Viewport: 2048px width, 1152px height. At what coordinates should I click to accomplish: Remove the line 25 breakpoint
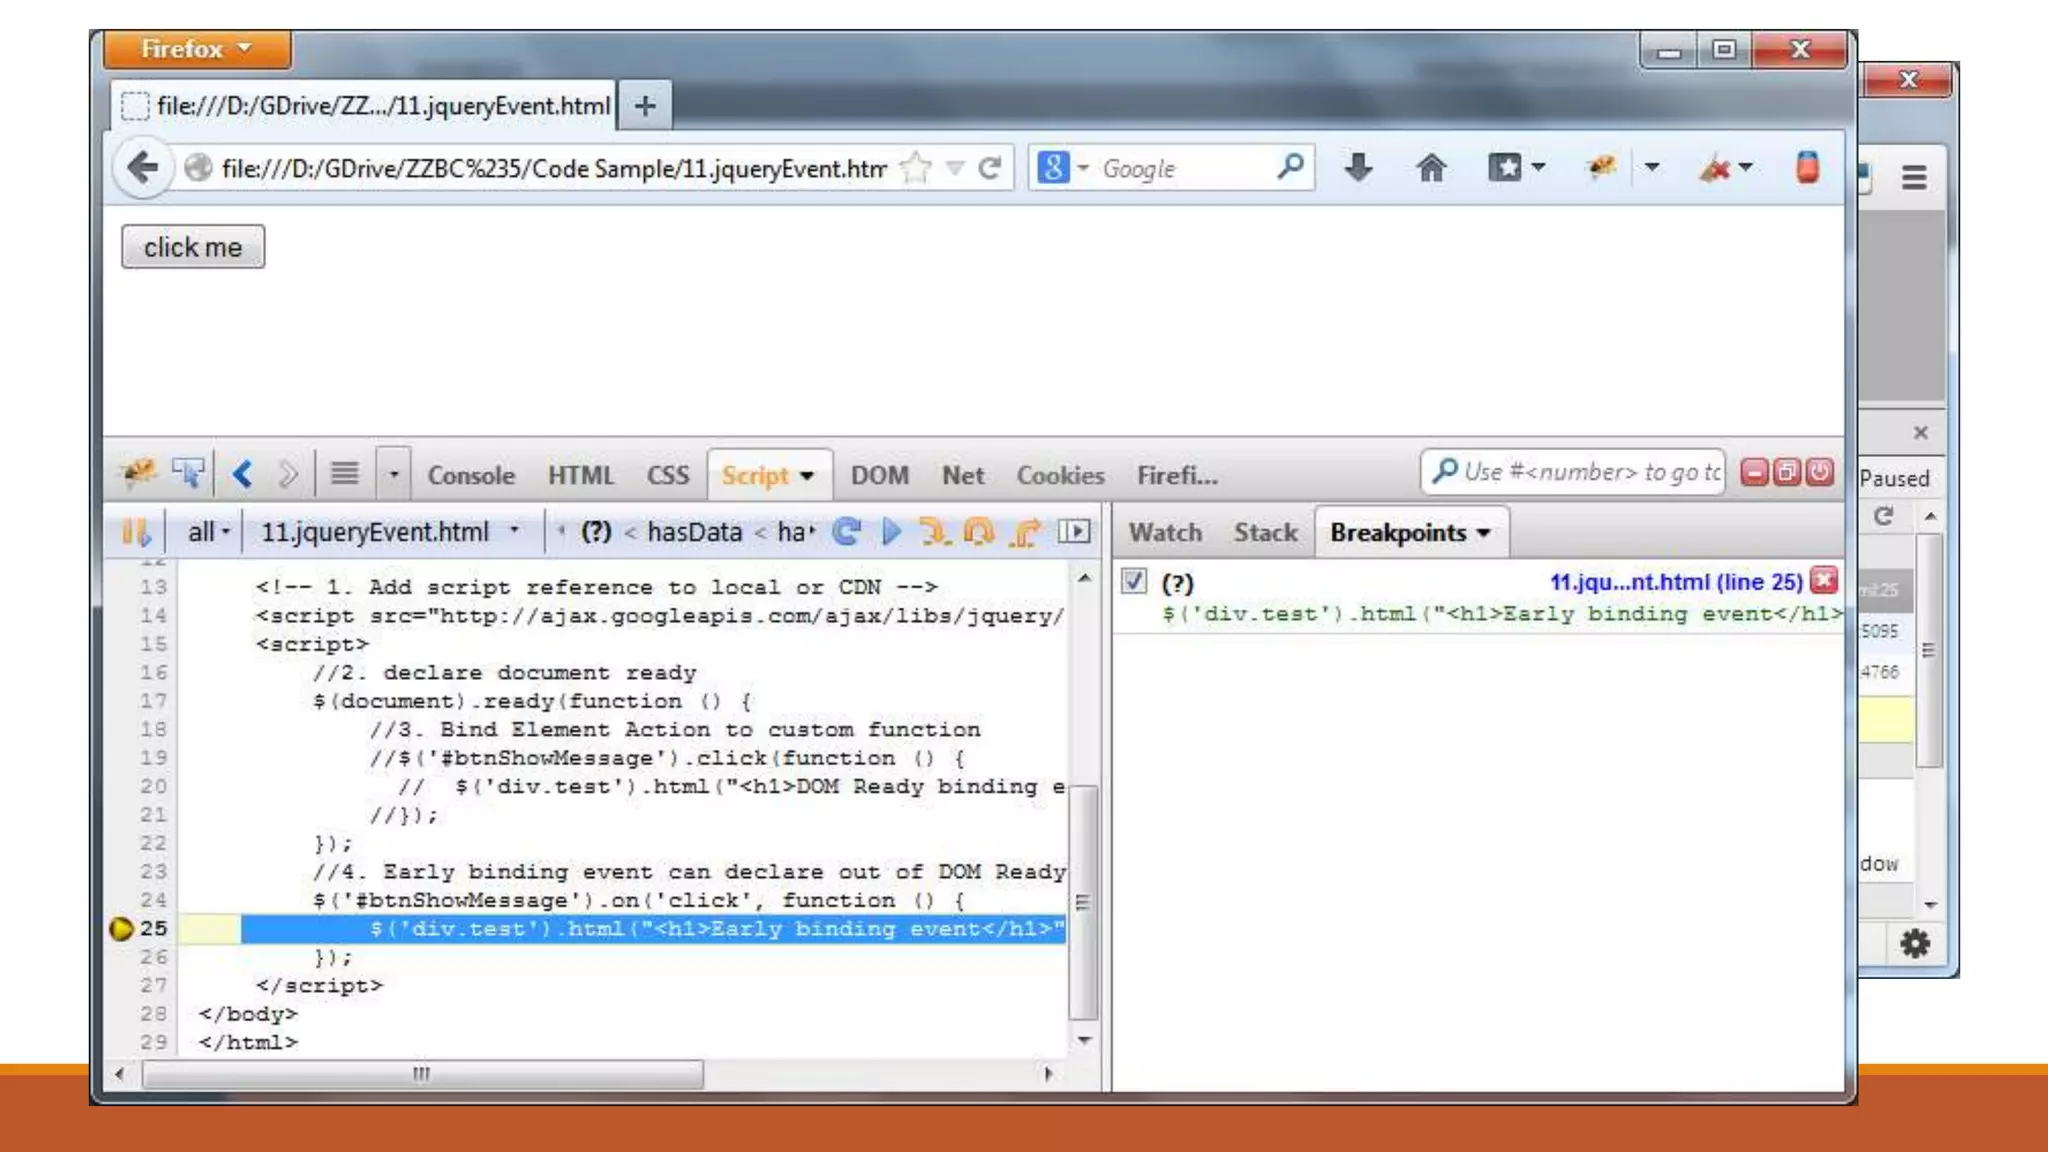pos(1824,580)
